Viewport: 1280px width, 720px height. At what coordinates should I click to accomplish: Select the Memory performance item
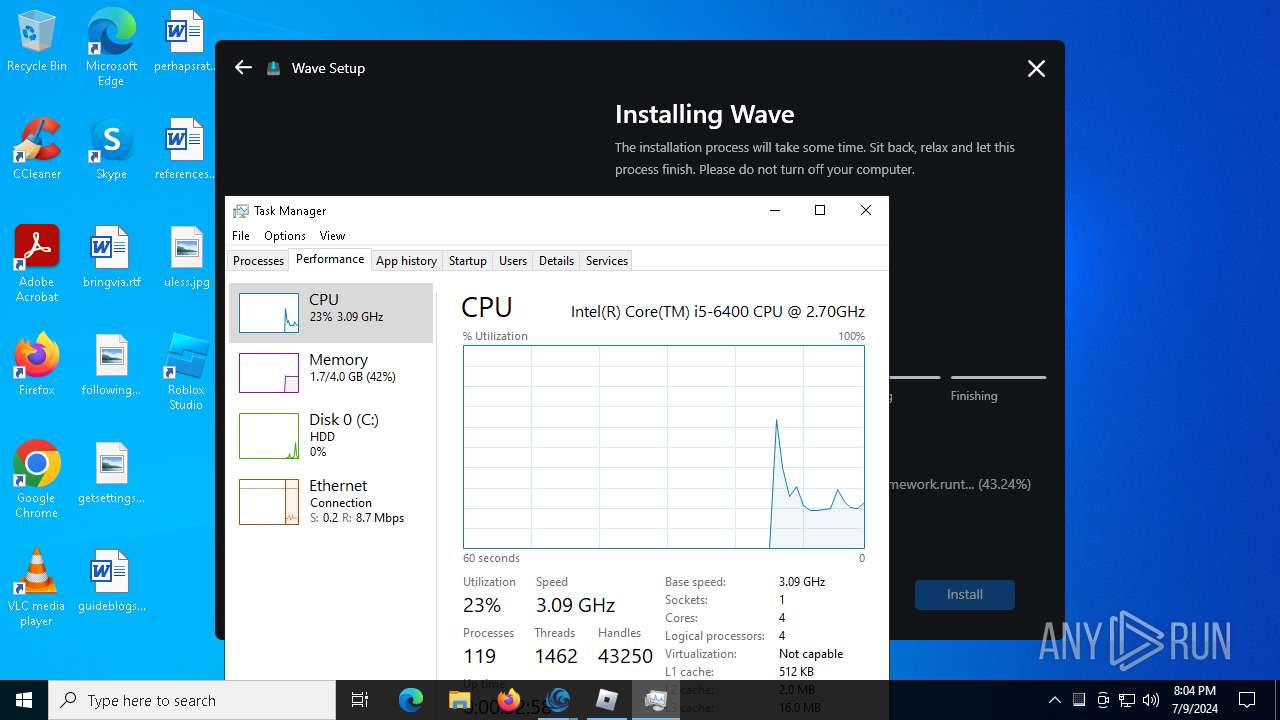331,373
